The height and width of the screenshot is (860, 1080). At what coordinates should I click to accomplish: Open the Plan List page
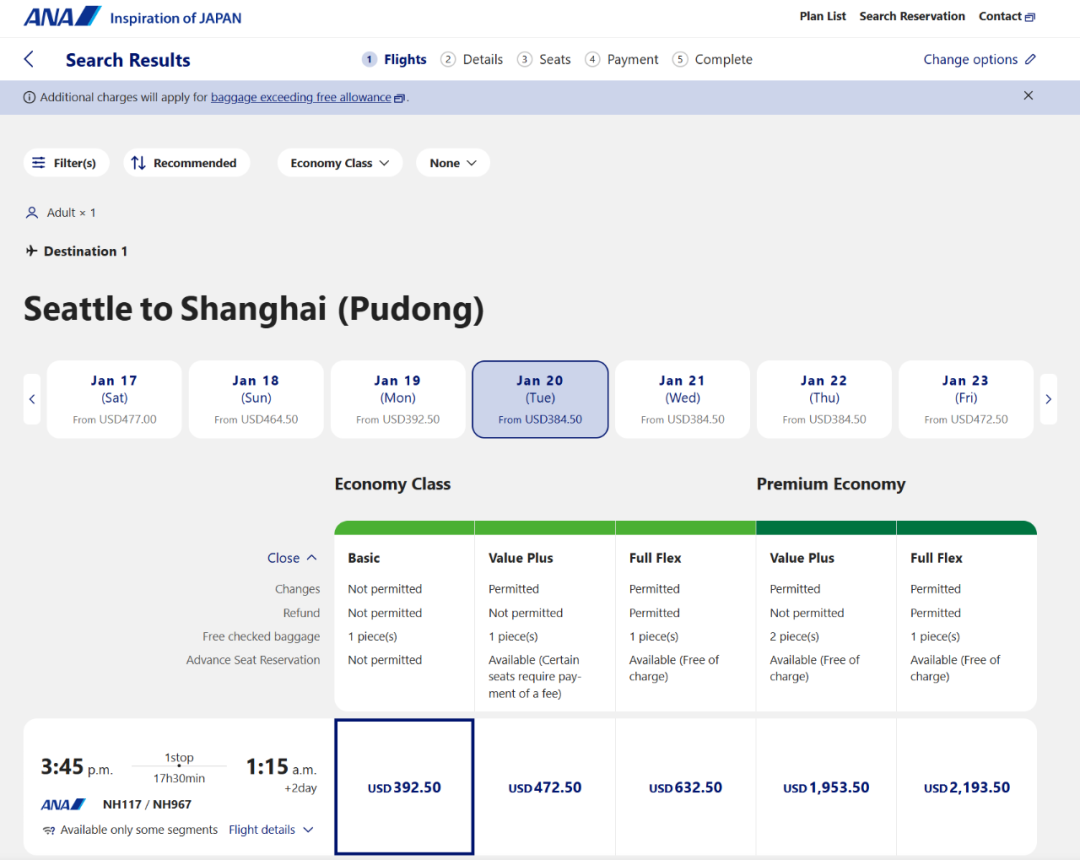(x=822, y=16)
